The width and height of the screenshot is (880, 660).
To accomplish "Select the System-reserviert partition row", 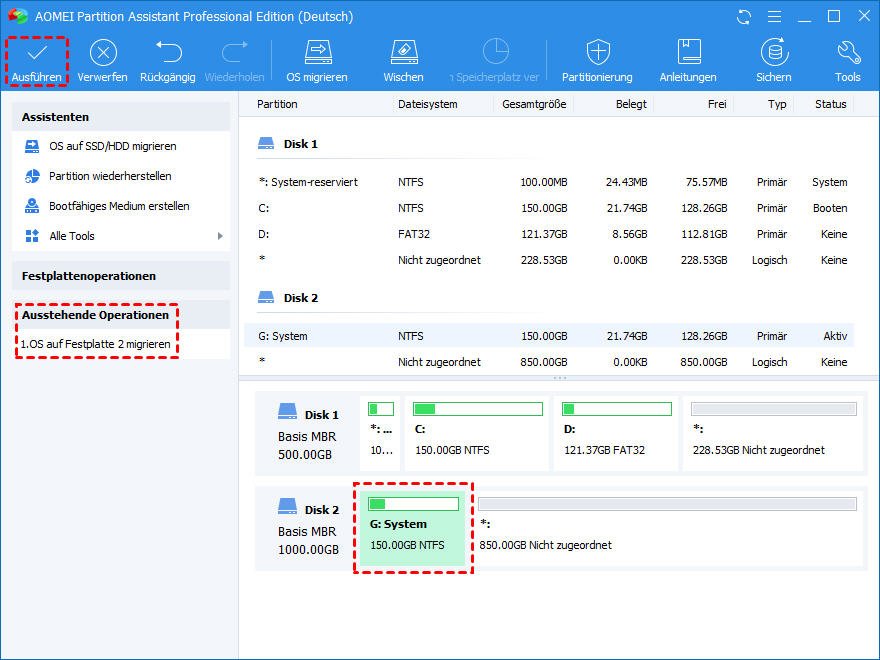I will coord(549,182).
